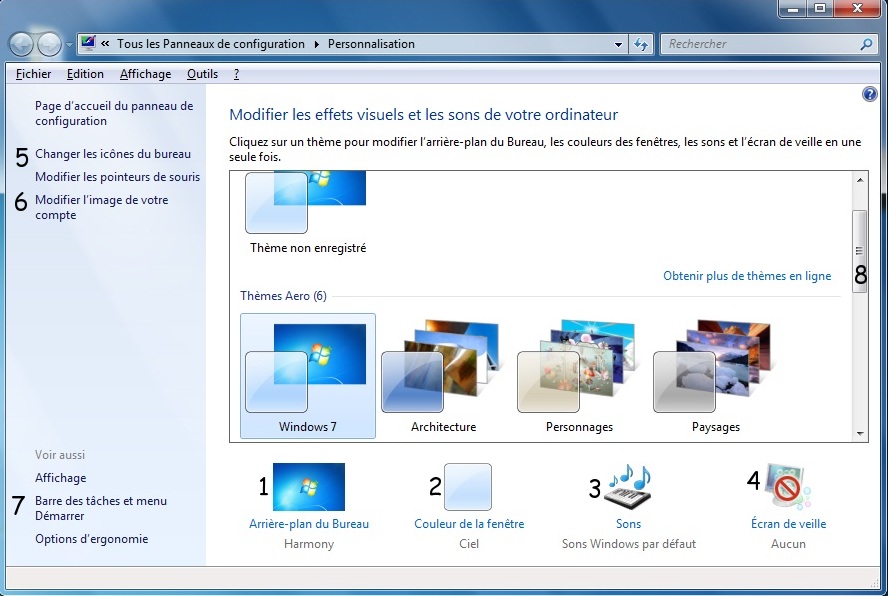Open the address bar history dropdown arrow
This screenshot has width=889, height=596.
pyautogui.click(x=618, y=44)
